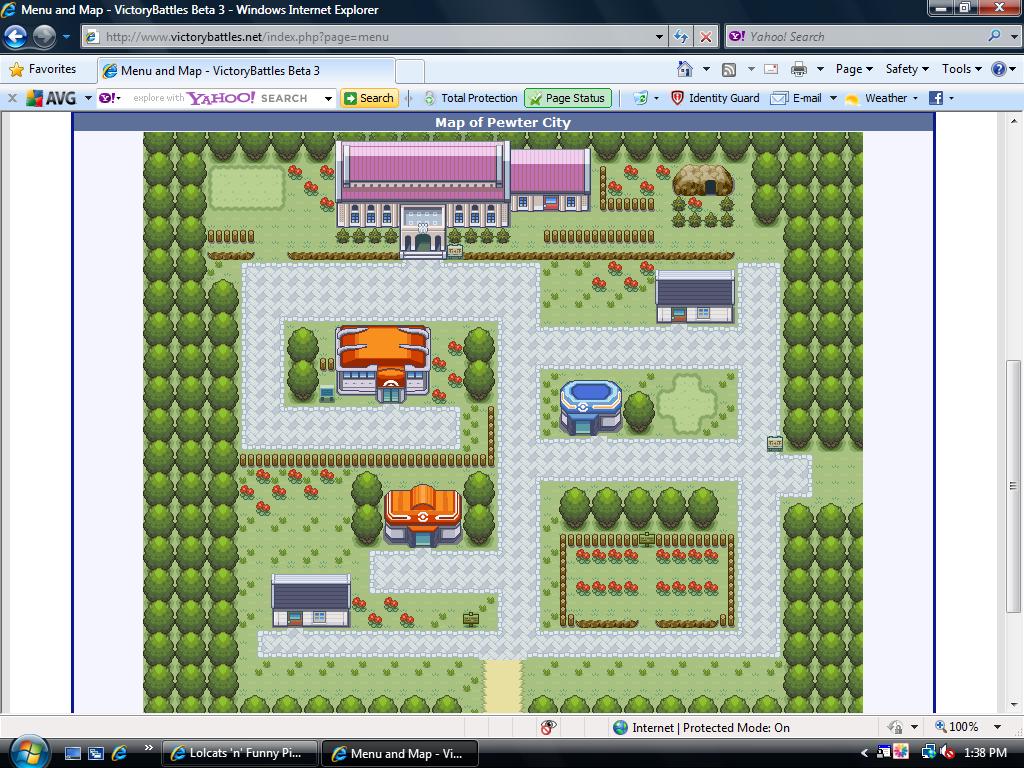Click the scrollbar down arrow
1024x768 pixels.
1013,705
